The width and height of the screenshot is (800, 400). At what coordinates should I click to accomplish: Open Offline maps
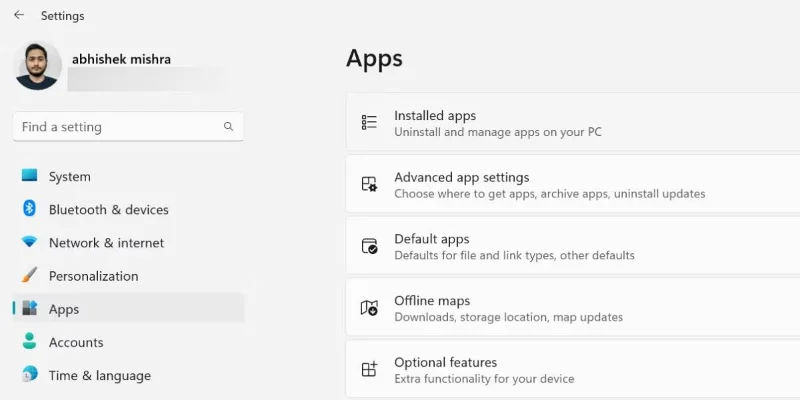click(x=573, y=308)
